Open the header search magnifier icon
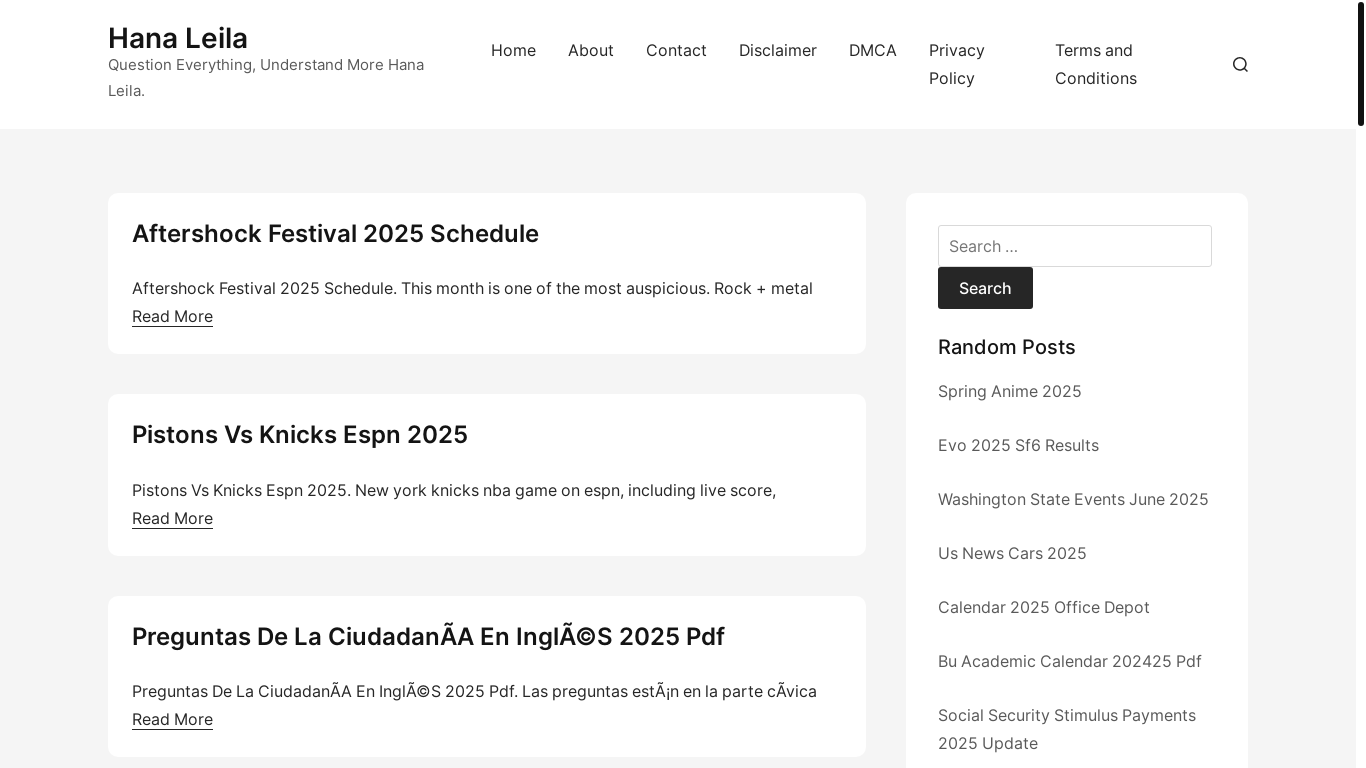Viewport: 1366px width, 768px height. coord(1240,64)
